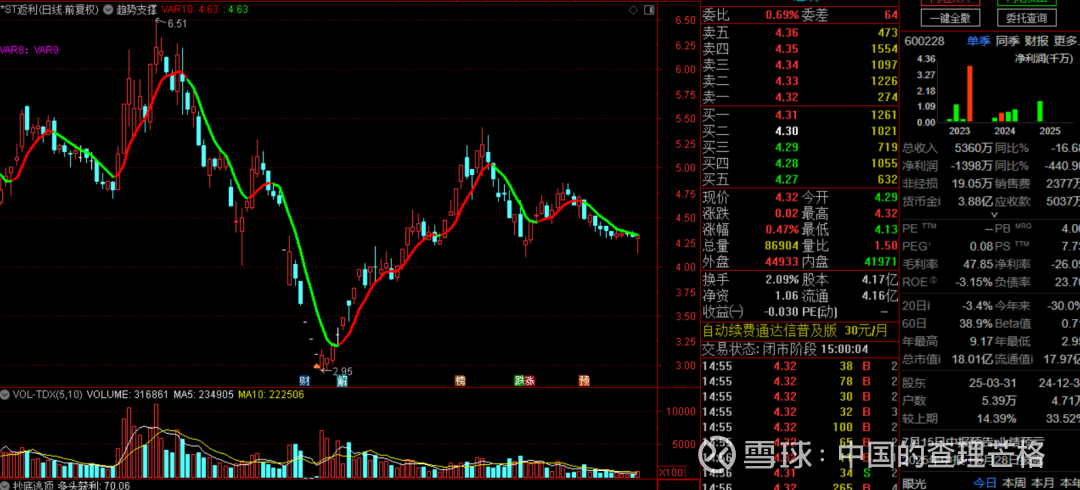Click the 净利润 -1398万 value

[971, 165]
